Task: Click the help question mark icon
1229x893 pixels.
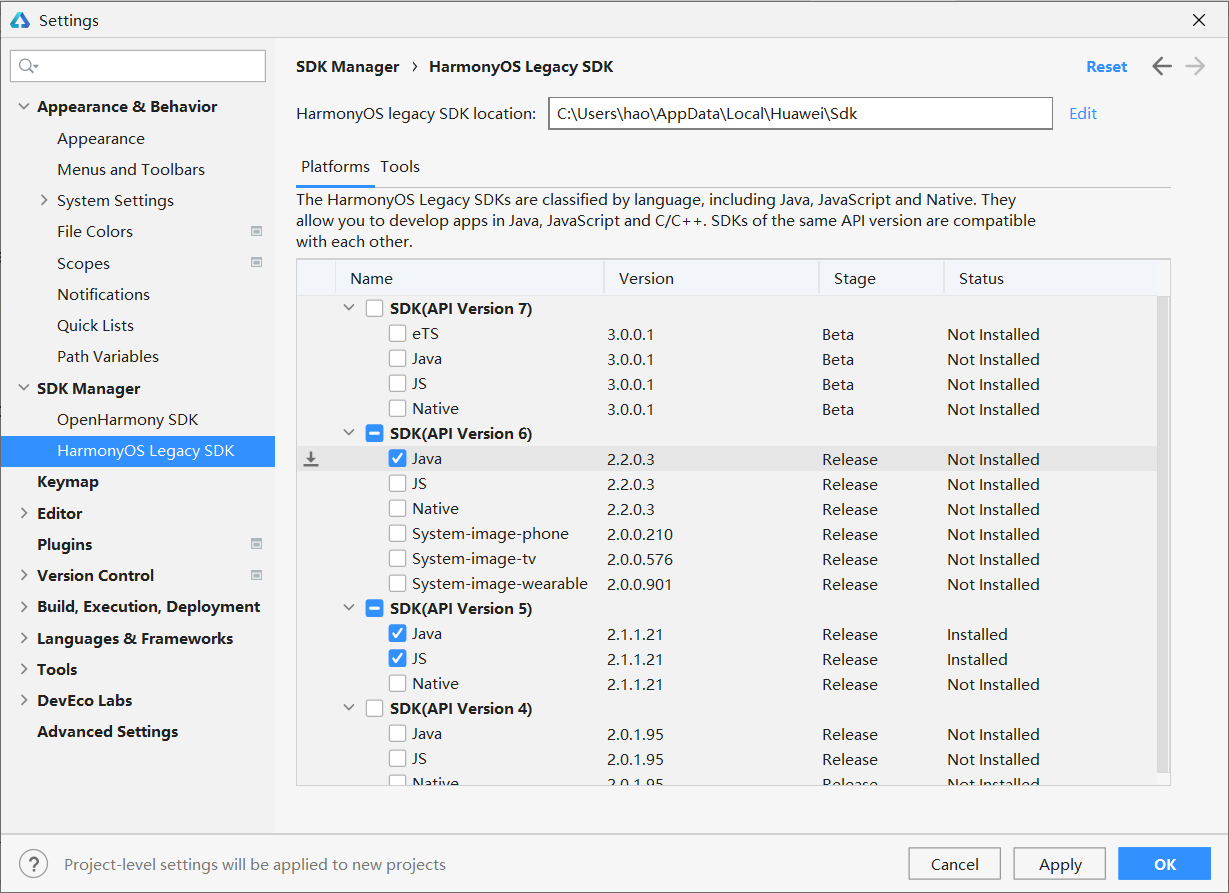Action: pyautogui.click(x=33, y=864)
